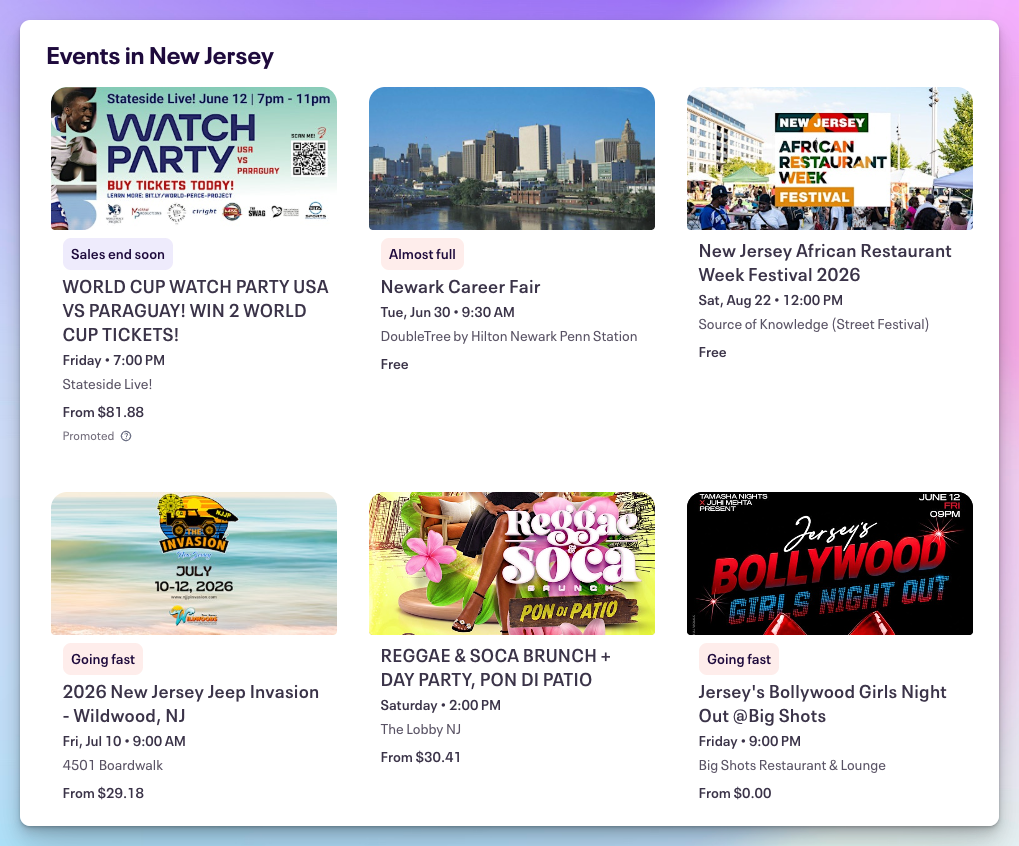The width and height of the screenshot is (1019, 846).
Task: Open 2026 New Jersey Jeep Invasion title link
Action: tap(190, 704)
